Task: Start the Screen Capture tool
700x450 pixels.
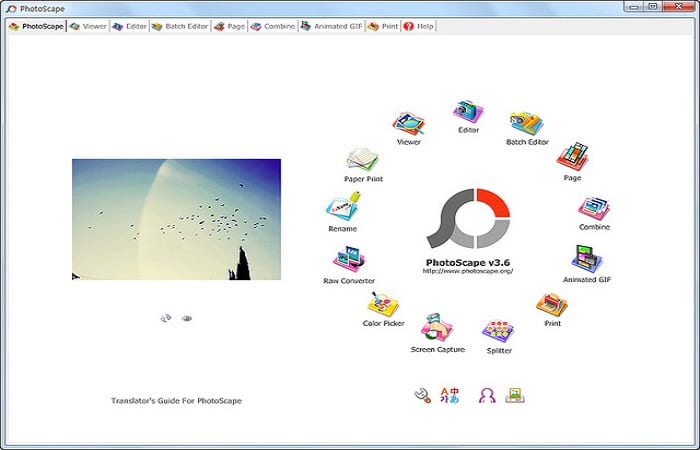Action: [437, 328]
